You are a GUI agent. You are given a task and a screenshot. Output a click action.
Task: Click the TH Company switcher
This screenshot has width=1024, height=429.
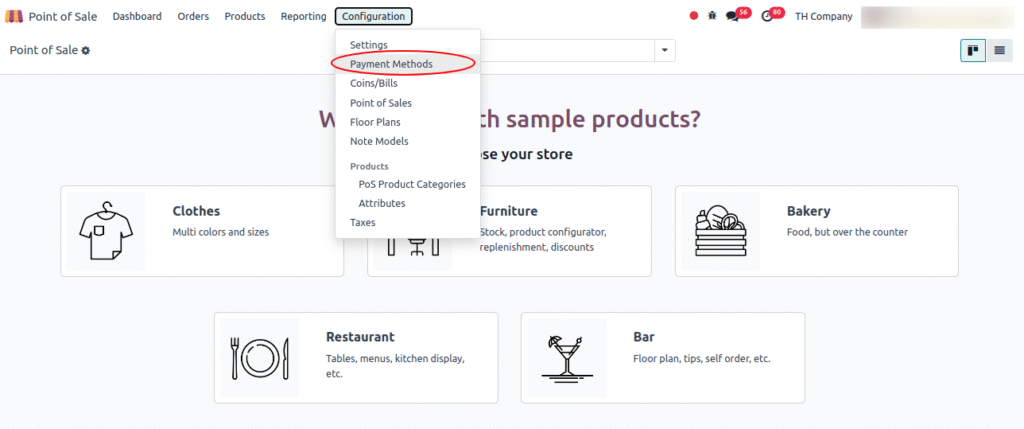click(824, 16)
